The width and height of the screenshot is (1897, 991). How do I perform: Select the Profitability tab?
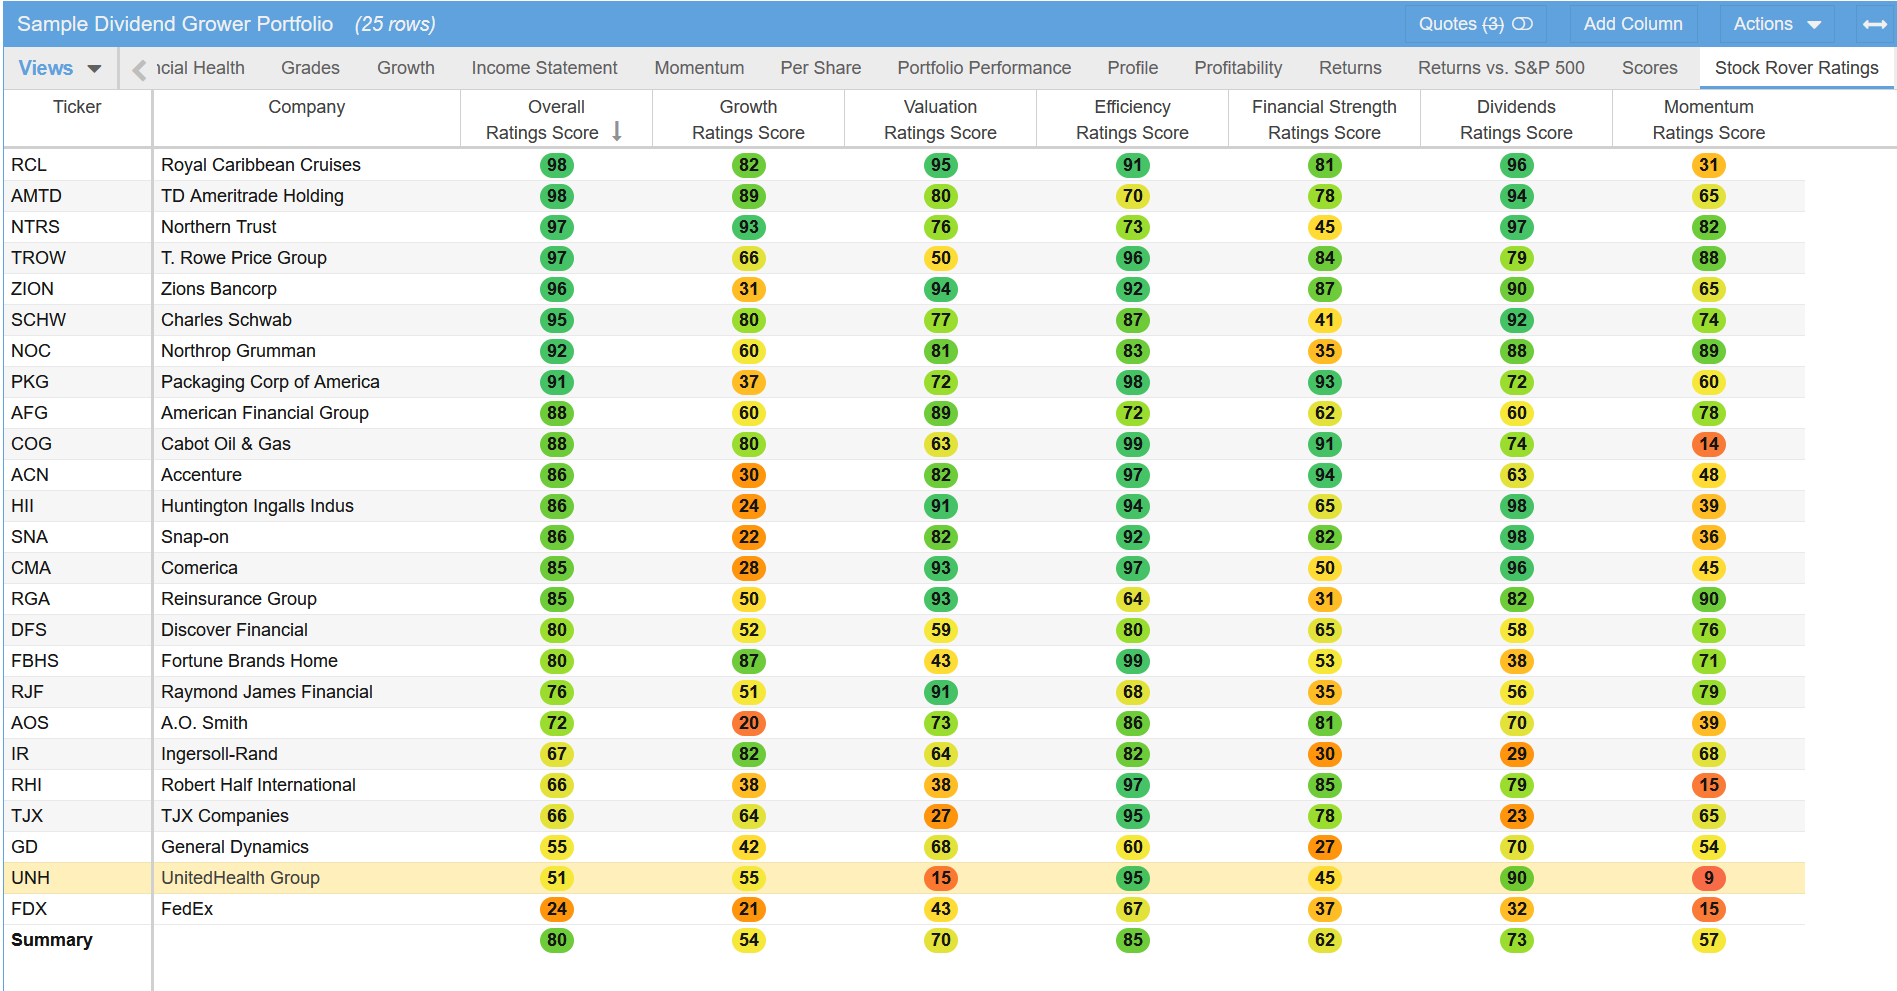pos(1238,68)
